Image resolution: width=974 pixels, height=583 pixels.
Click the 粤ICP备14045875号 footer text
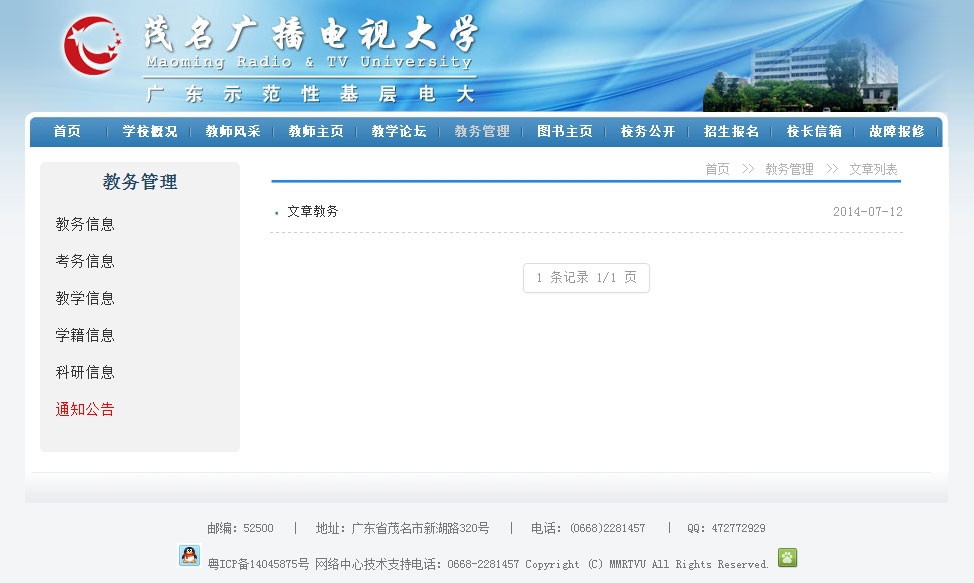258,564
